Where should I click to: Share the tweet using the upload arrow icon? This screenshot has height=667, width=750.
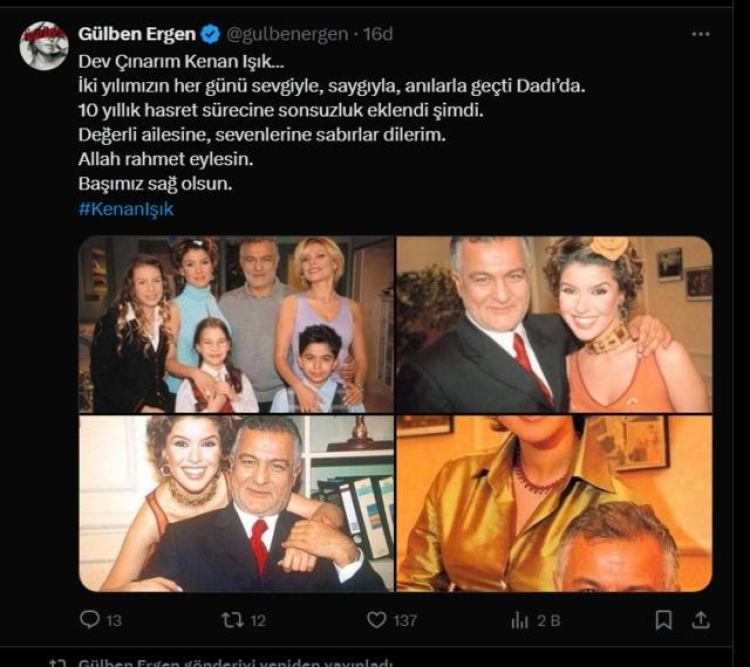701,620
